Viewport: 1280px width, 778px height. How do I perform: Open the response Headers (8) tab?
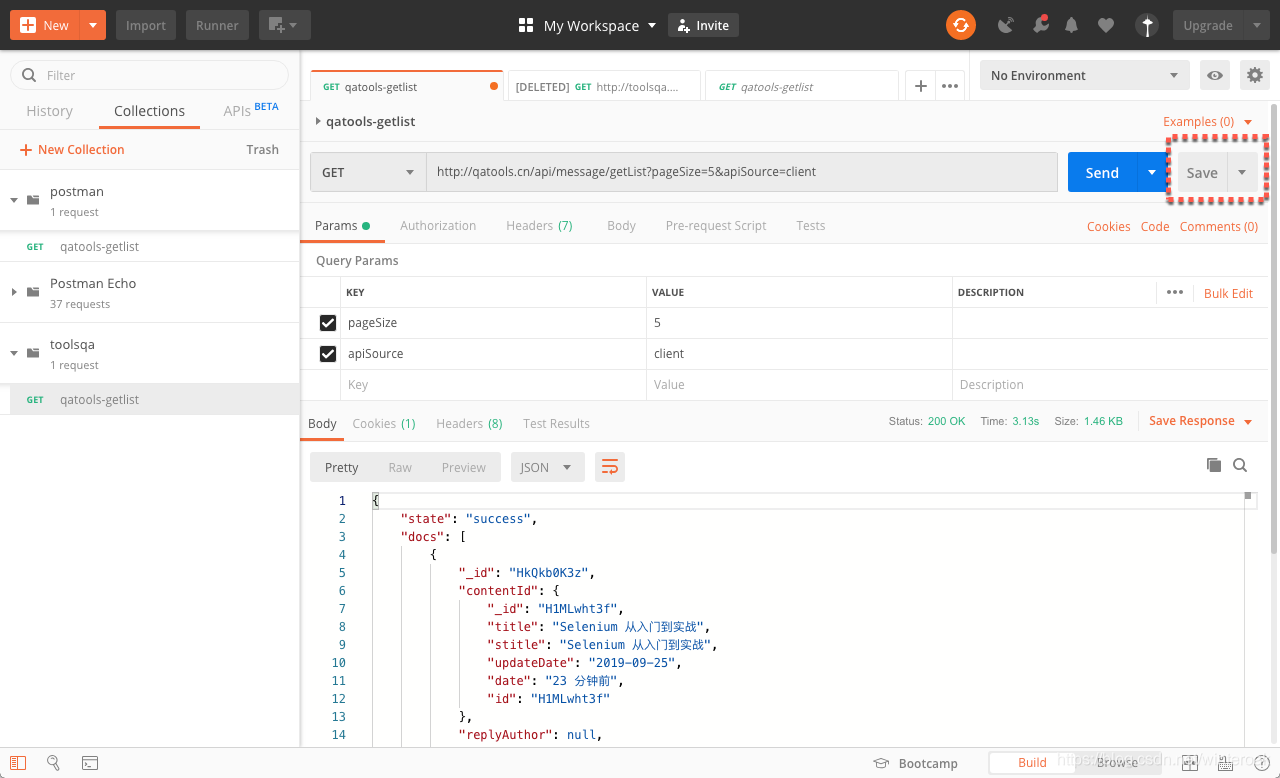(x=469, y=423)
